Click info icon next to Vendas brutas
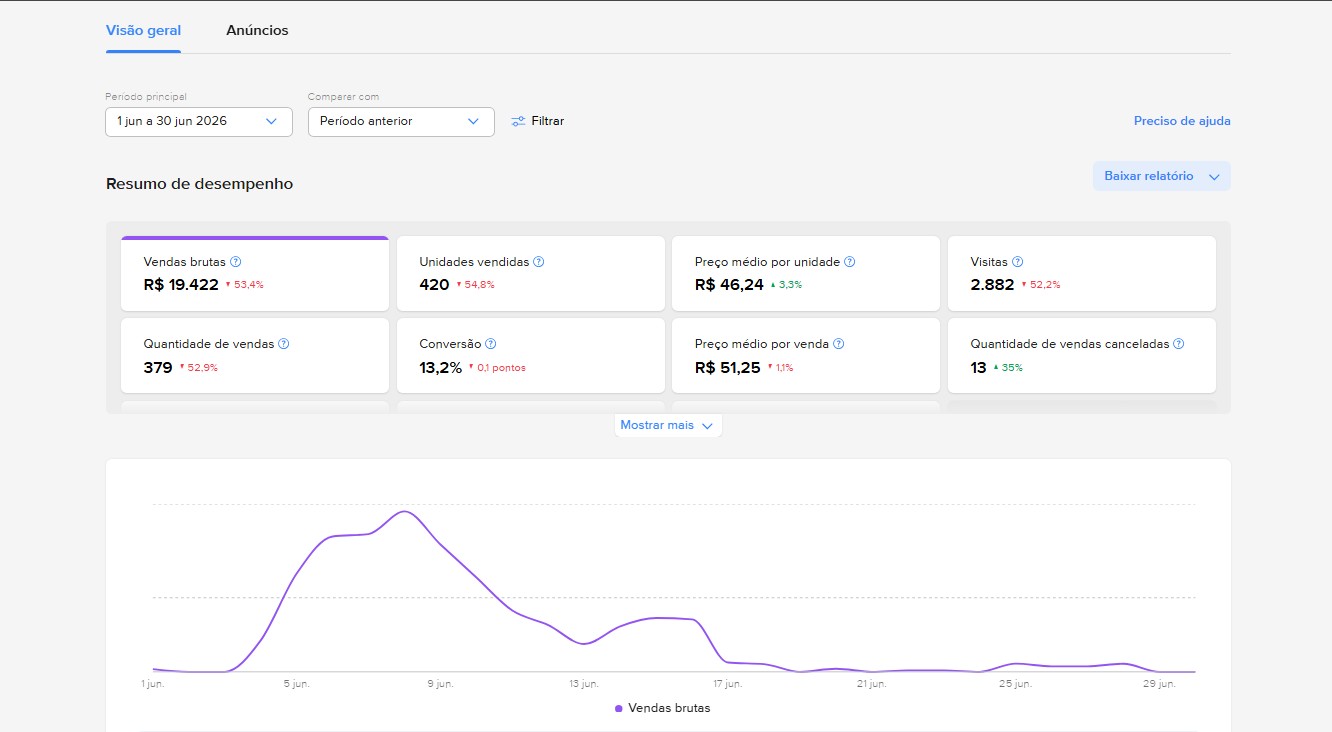 [236, 262]
